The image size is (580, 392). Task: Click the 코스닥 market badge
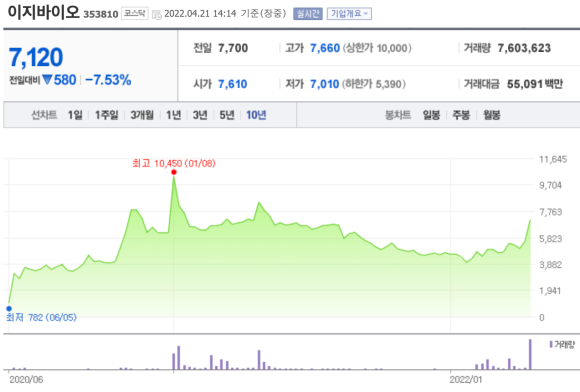tap(135, 14)
